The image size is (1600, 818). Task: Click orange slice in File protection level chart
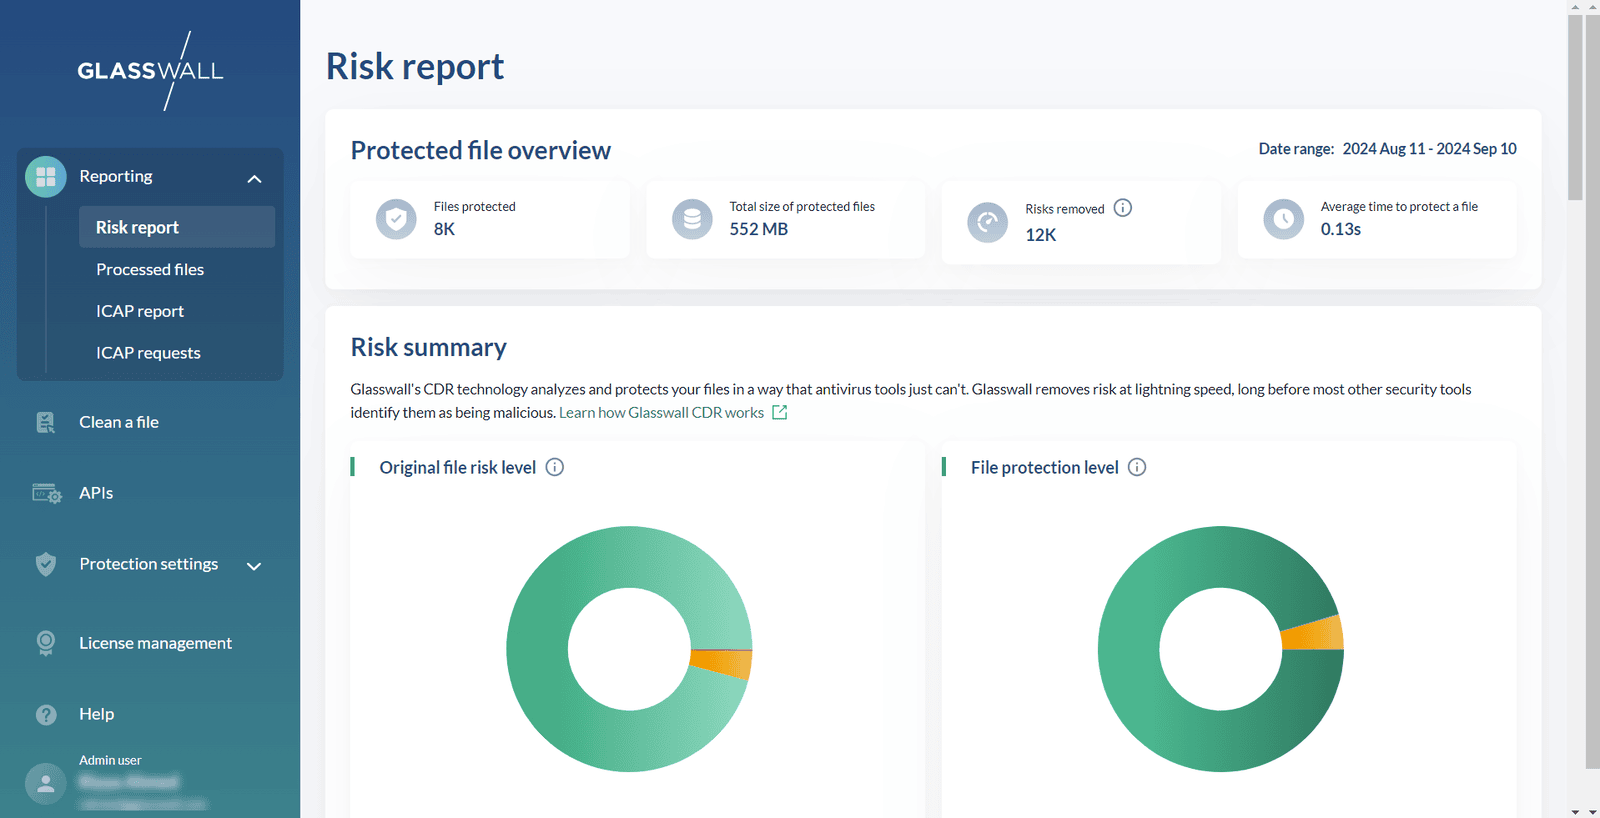pyautogui.click(x=1313, y=634)
